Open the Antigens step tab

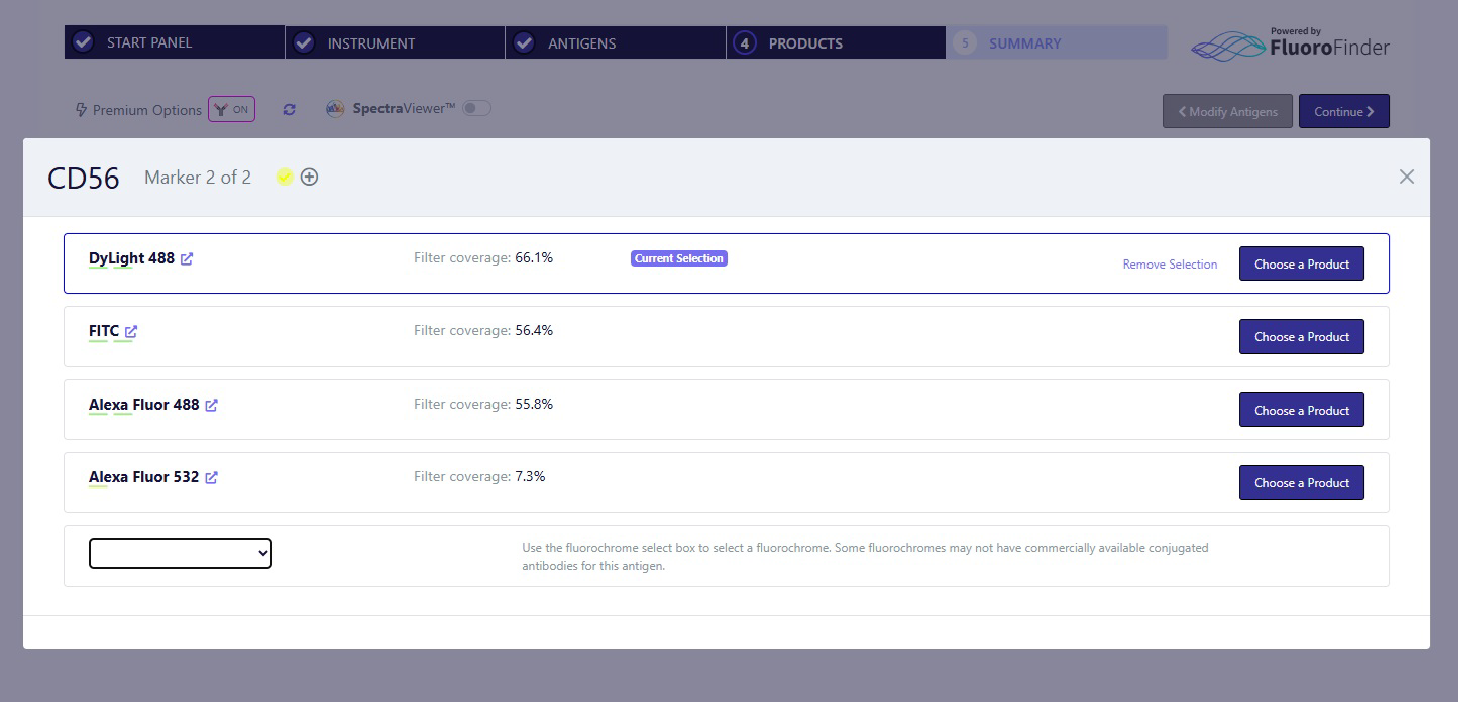(x=615, y=43)
